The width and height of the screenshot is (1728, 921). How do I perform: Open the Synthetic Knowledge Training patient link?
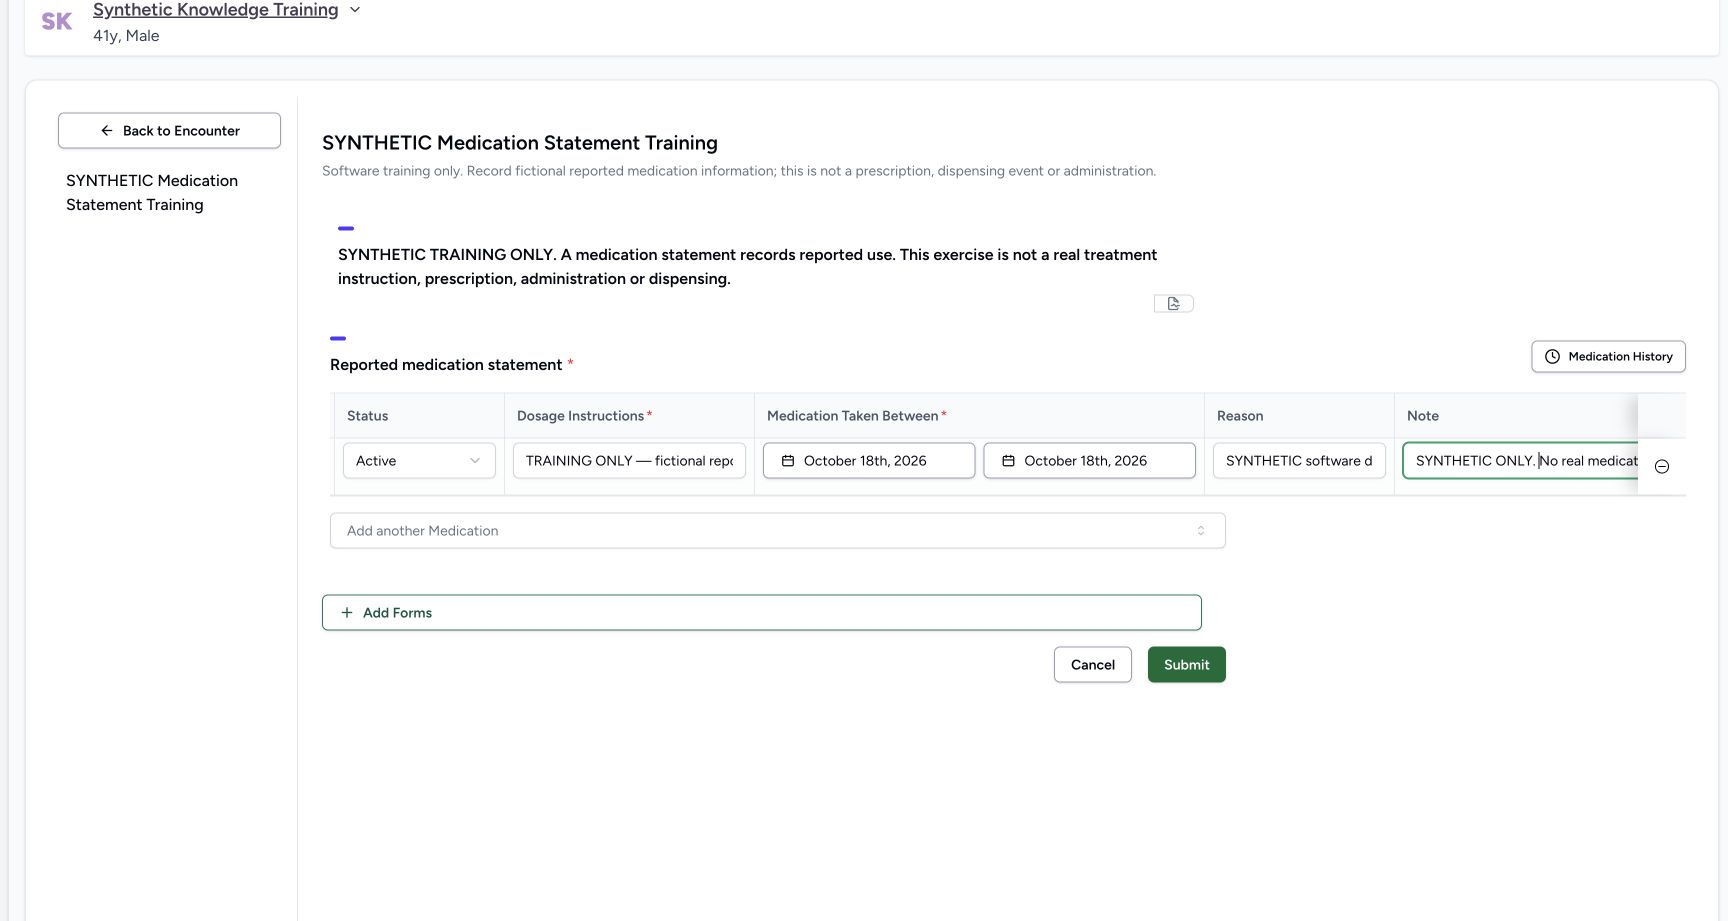216,10
